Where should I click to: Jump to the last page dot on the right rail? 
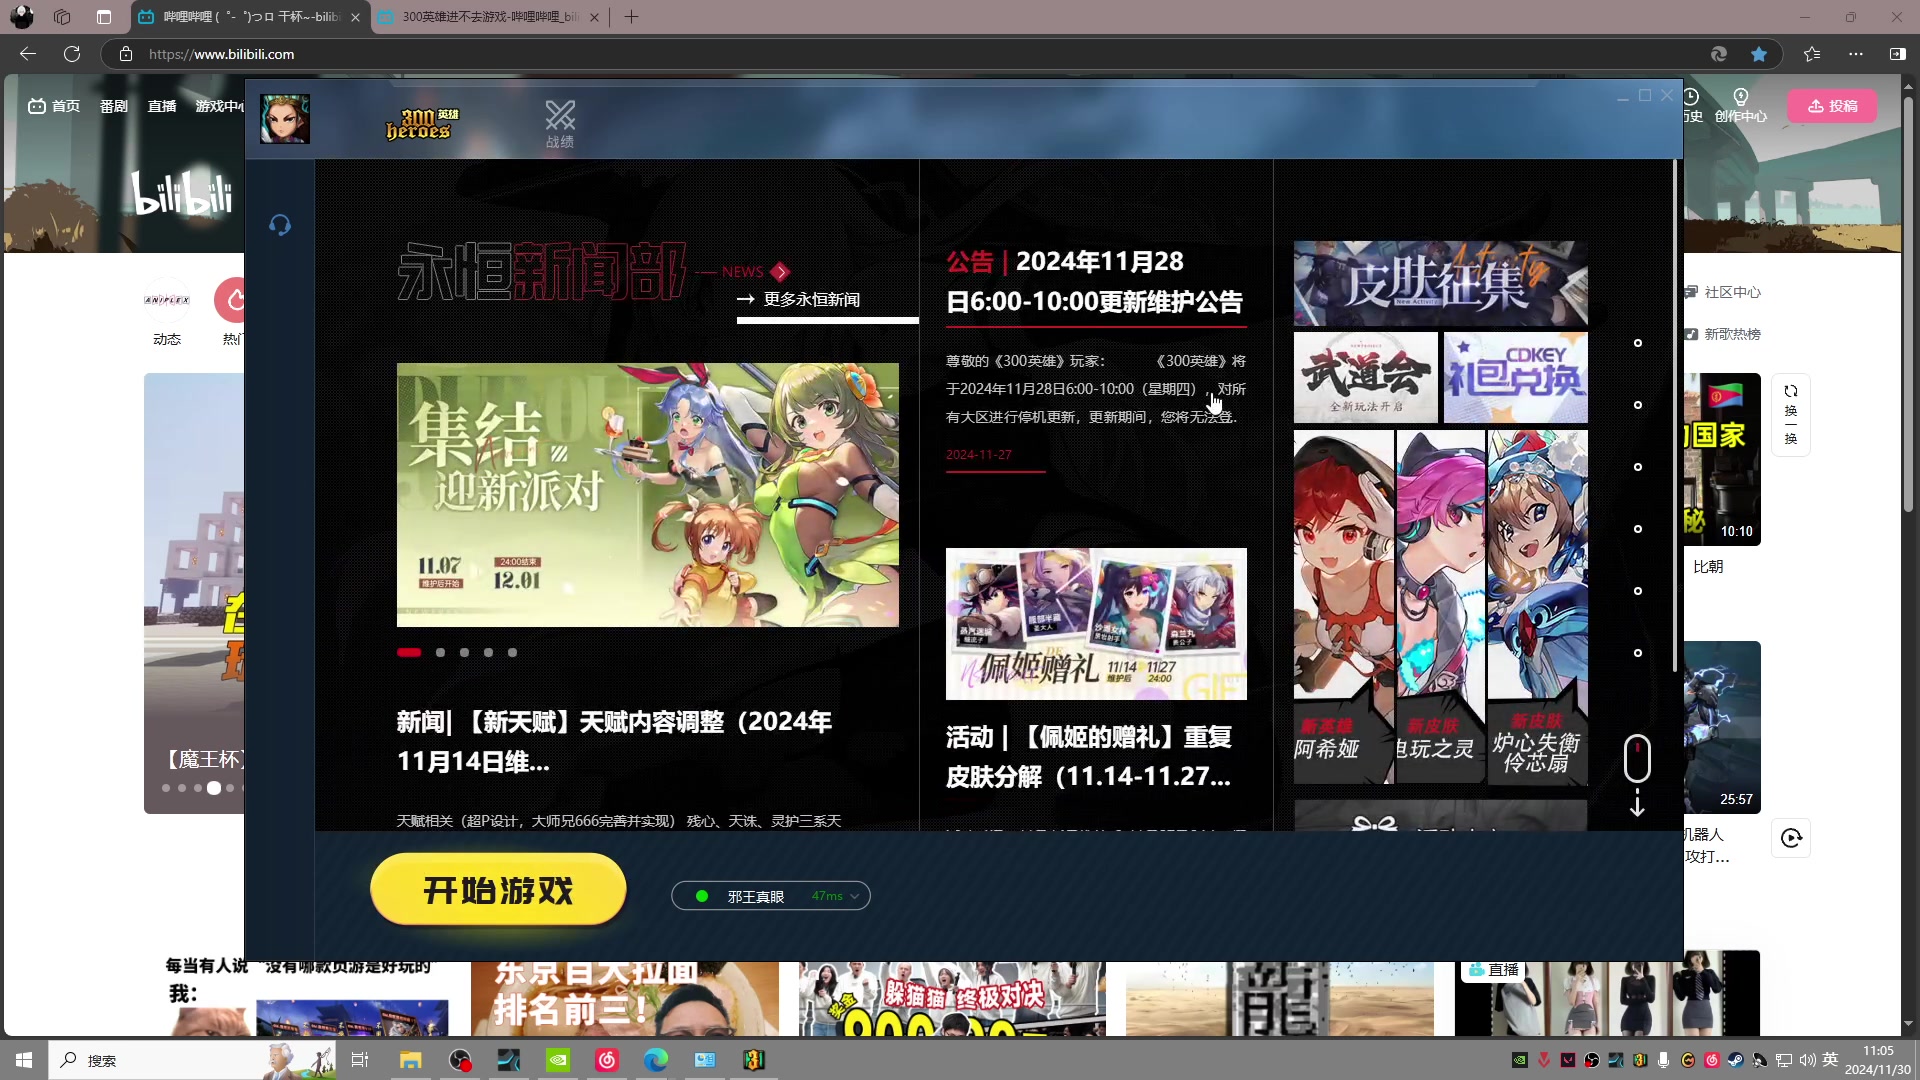tap(1638, 653)
